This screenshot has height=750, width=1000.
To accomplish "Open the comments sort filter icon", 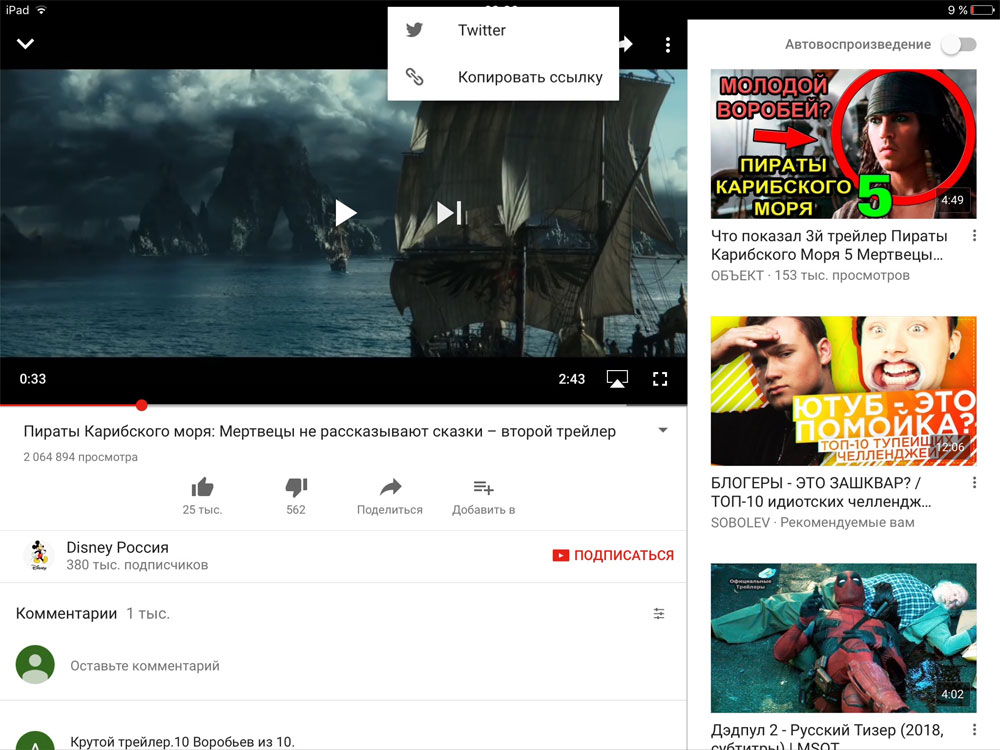I will coord(659,614).
